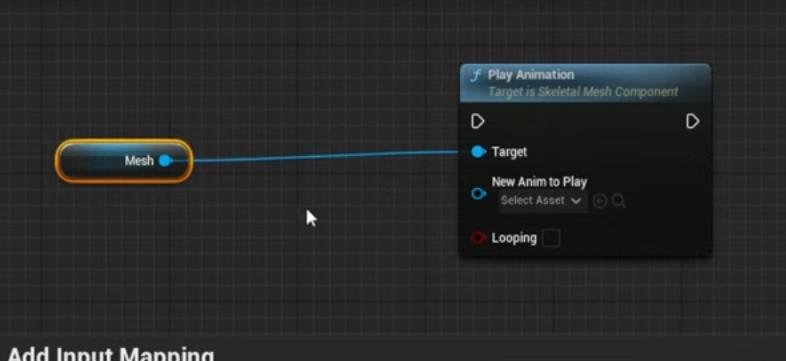The width and height of the screenshot is (786, 361).
Task: Click the New Anim to Play pin
Action: click(x=479, y=194)
